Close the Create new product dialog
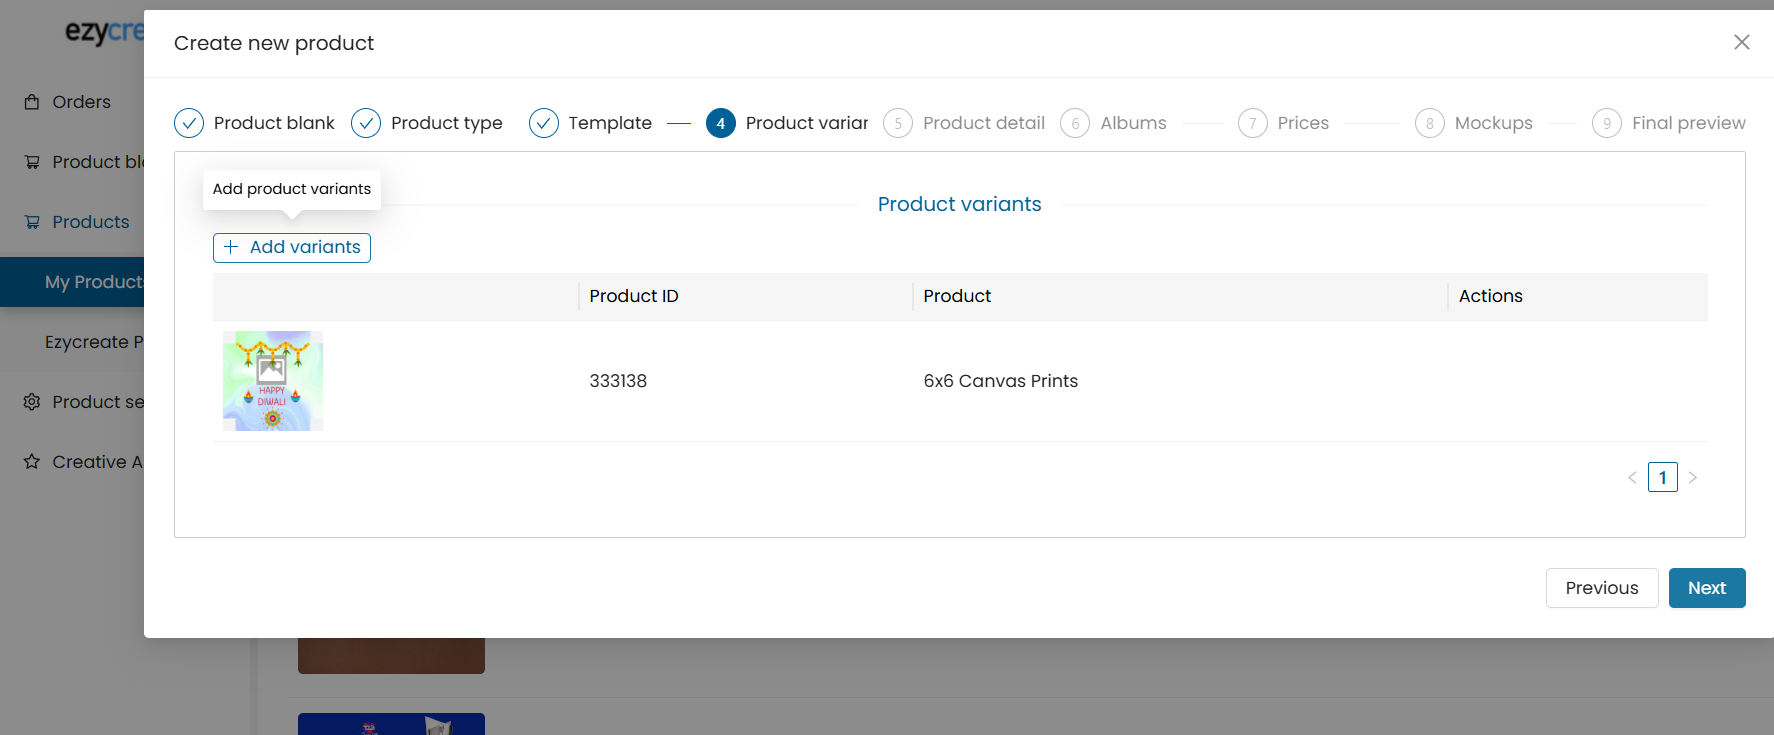 [x=1742, y=42]
